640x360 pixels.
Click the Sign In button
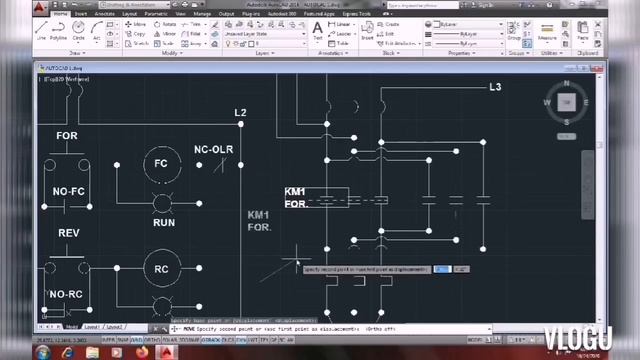(482, 5)
